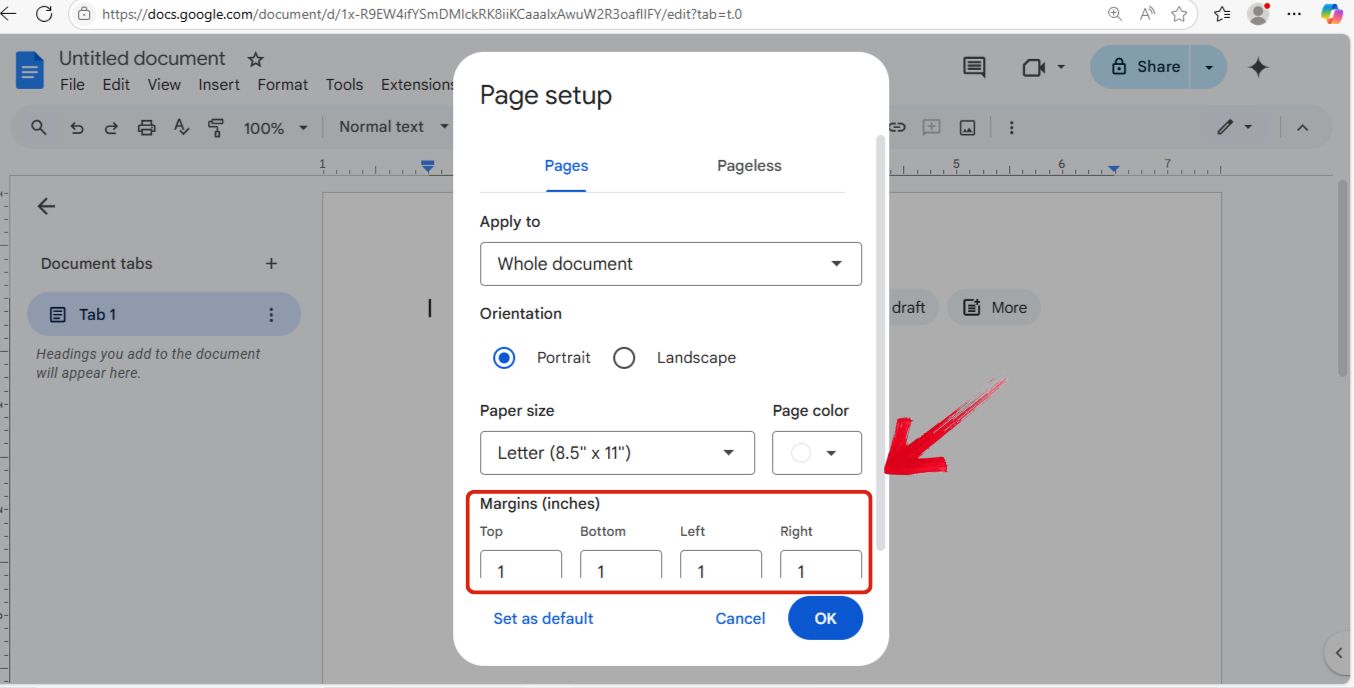Select the Paint format tool
Viewport: 1354px width, 688px height.
point(215,127)
